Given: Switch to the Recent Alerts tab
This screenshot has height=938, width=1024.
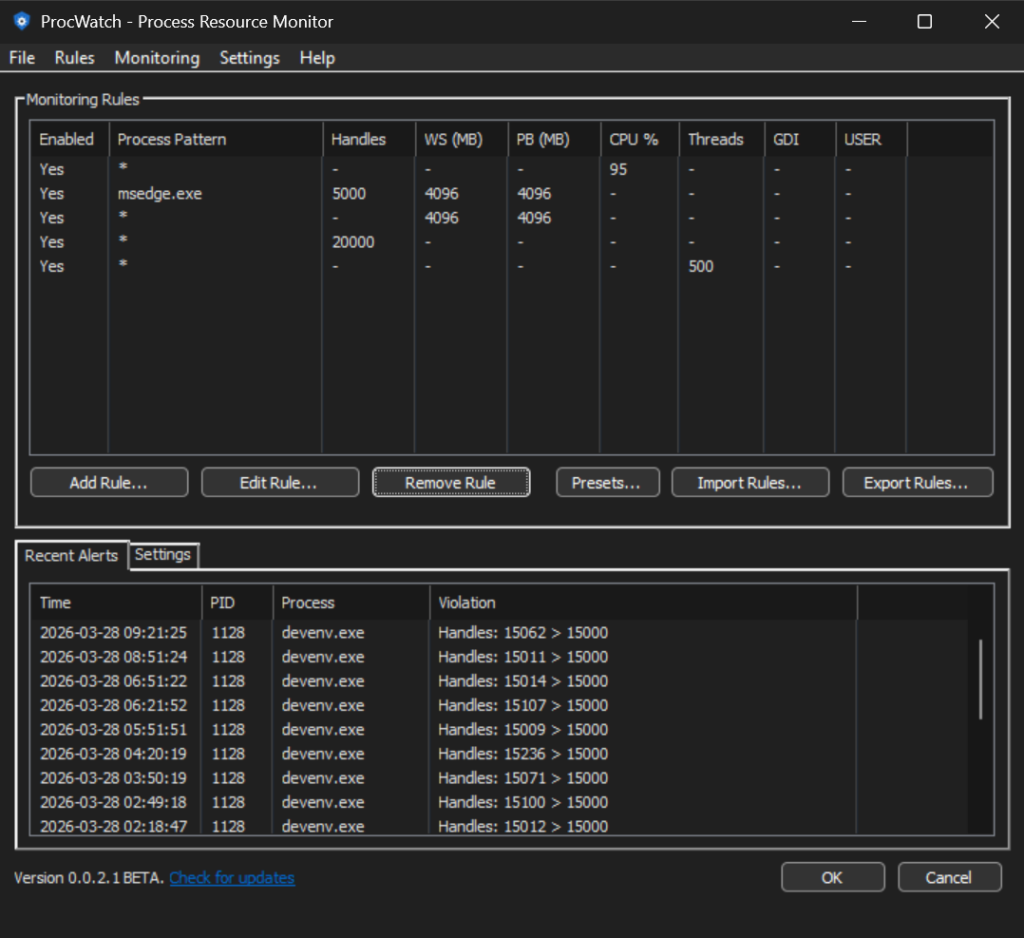Looking at the screenshot, I should [71, 555].
